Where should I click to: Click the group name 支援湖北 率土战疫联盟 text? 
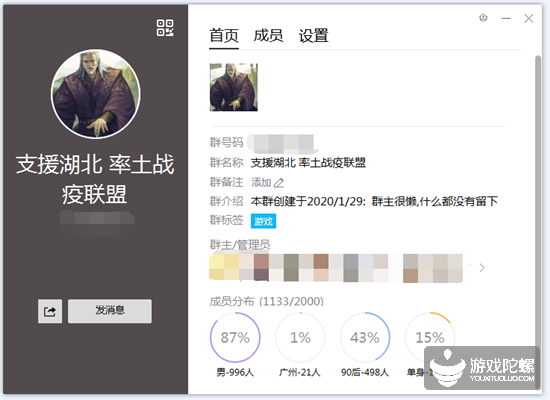308,163
